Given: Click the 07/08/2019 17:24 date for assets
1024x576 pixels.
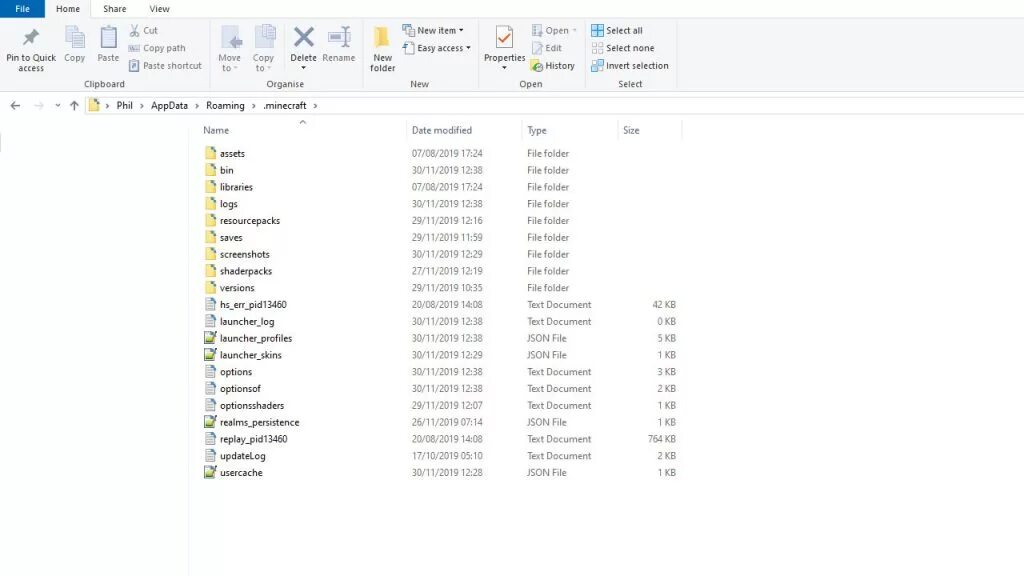Looking at the screenshot, I should tap(447, 153).
